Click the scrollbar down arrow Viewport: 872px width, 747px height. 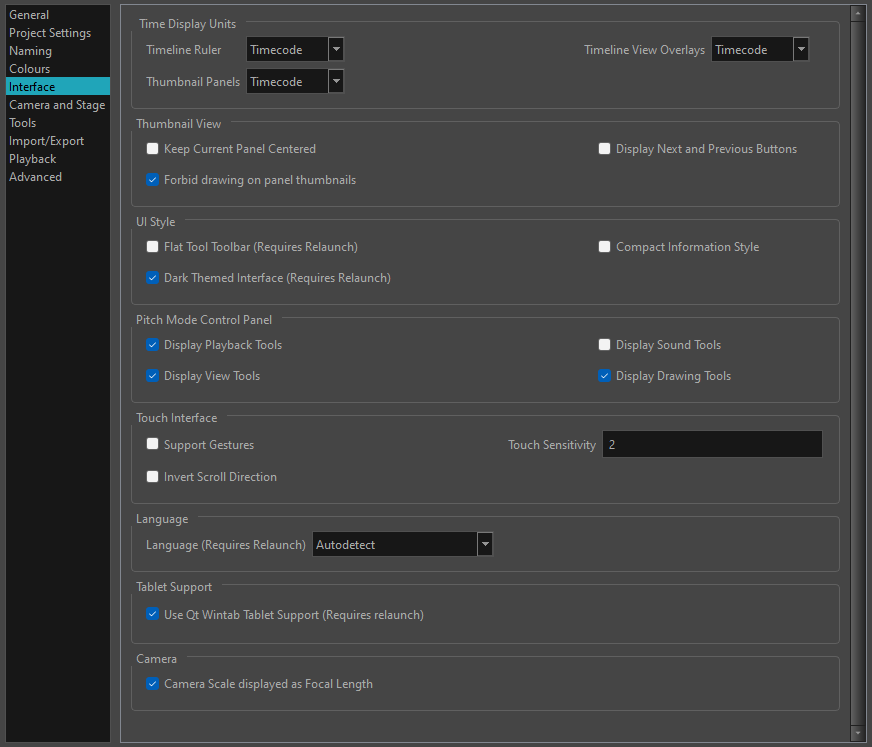[856, 733]
